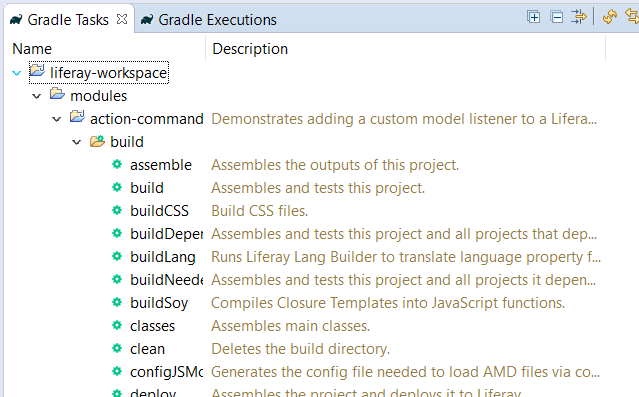The image size is (639, 397).
Task: Click 'Runs Liferay Lang Builder' description
Action: [406, 257]
